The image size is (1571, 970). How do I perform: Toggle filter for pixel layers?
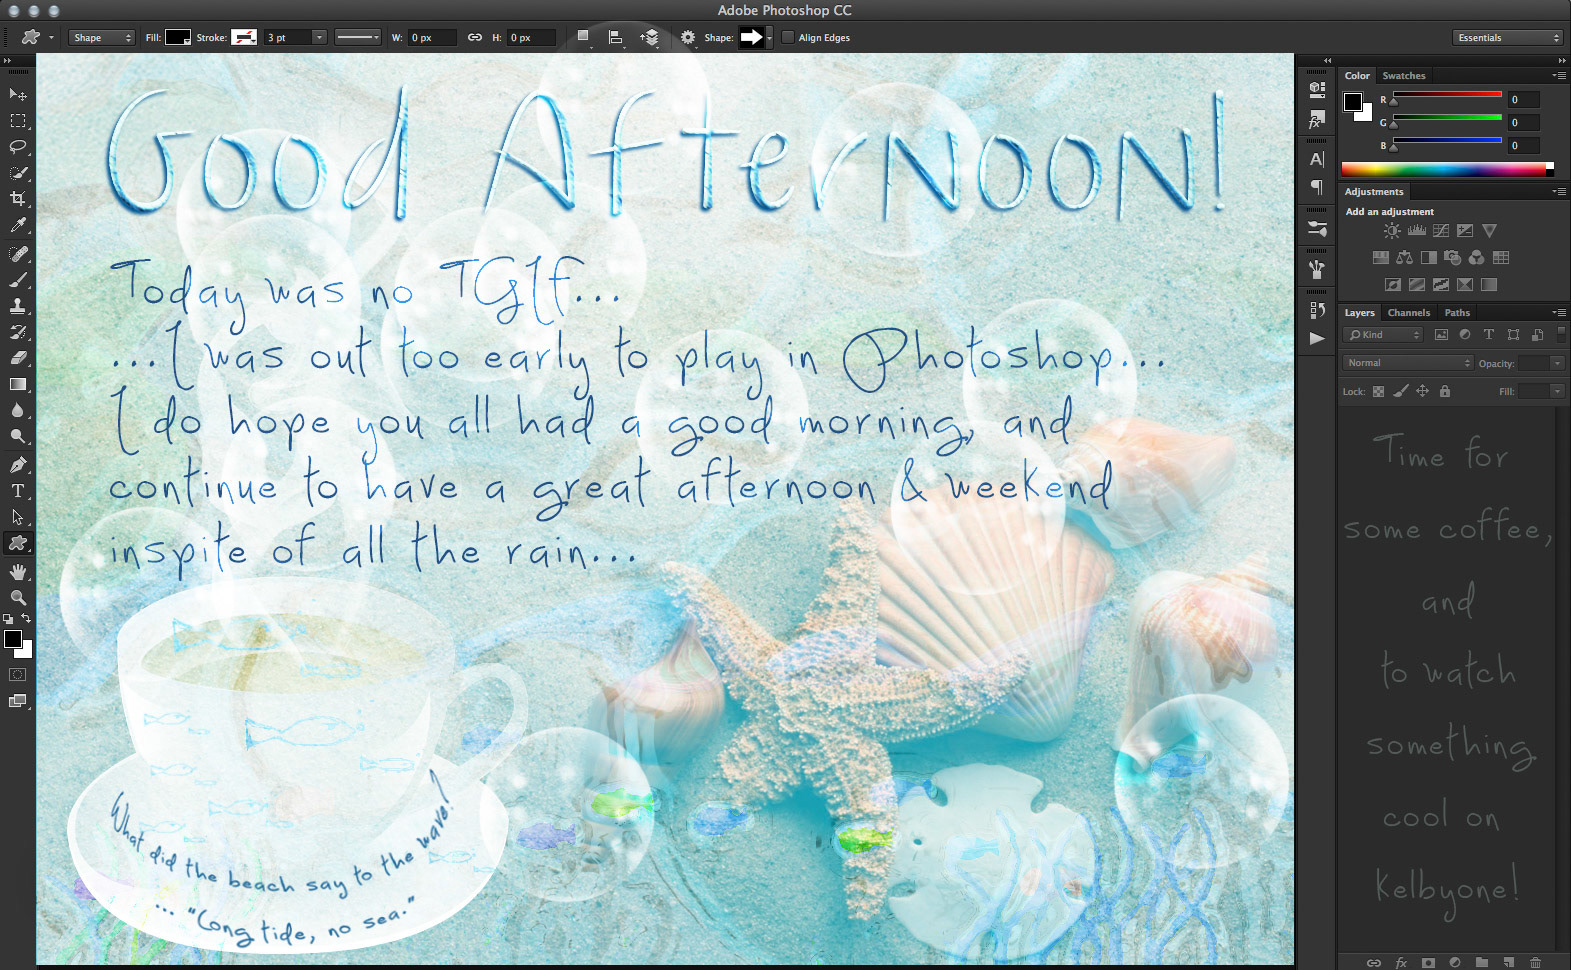(1441, 335)
